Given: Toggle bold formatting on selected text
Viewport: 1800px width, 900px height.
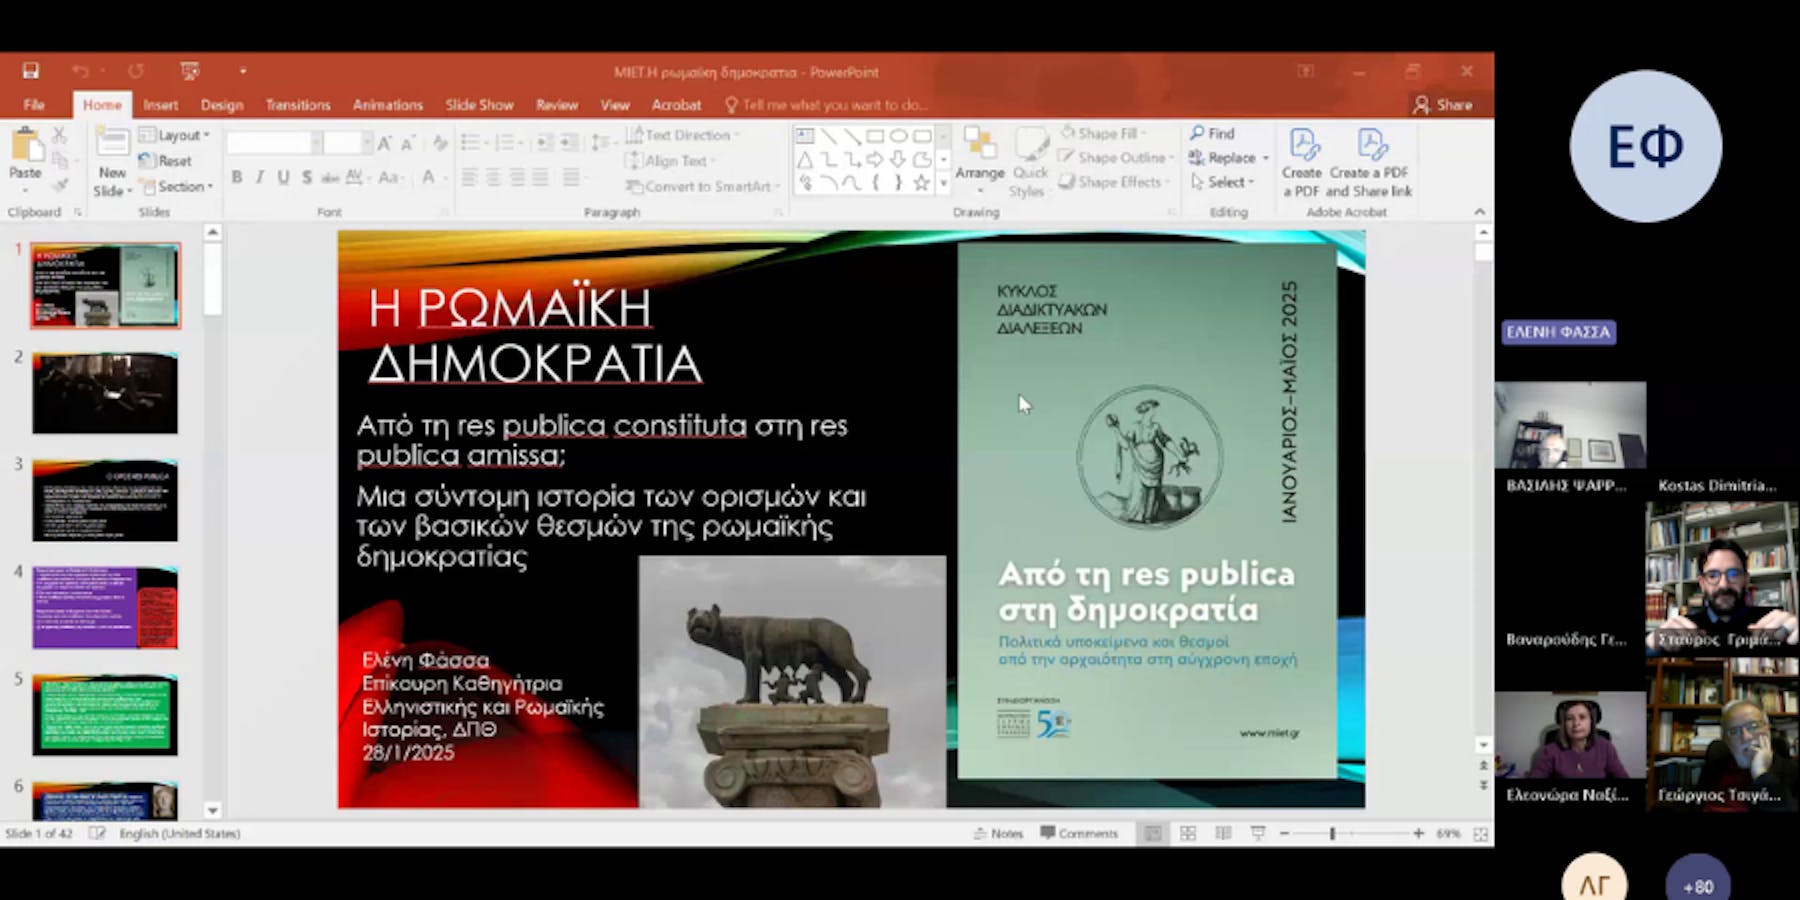Looking at the screenshot, I should click(x=236, y=175).
